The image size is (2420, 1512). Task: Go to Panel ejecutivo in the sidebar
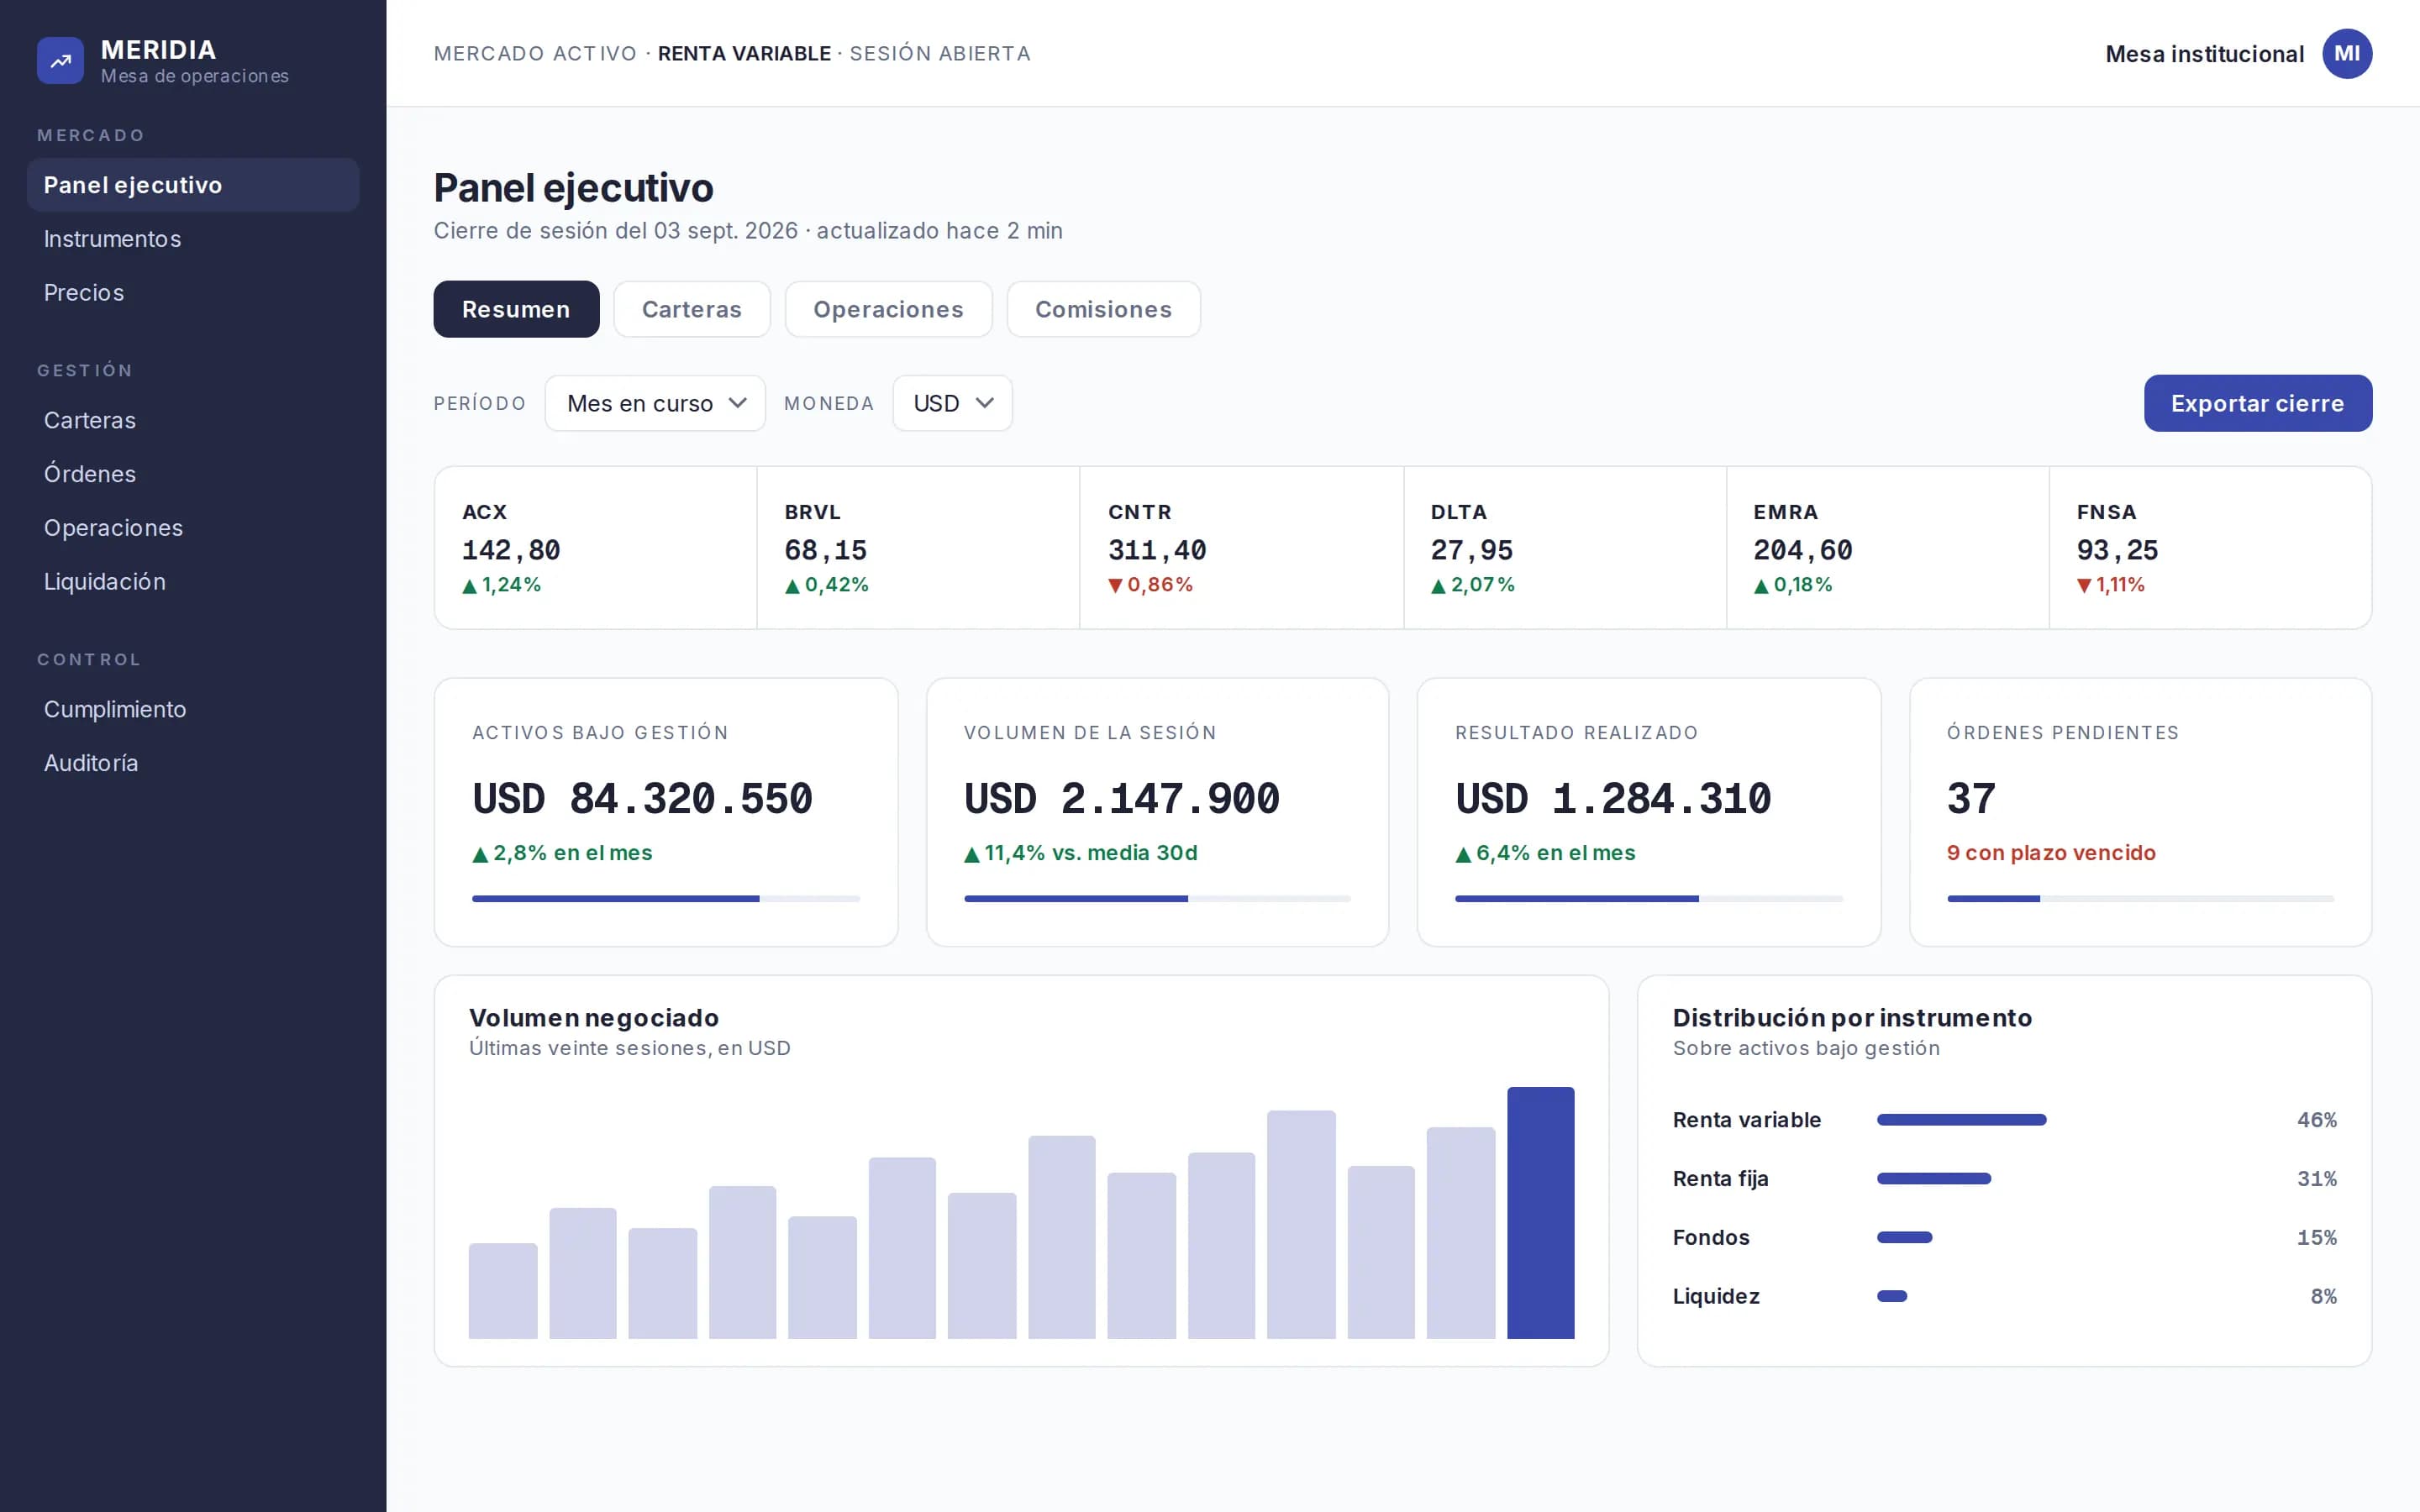[193, 185]
